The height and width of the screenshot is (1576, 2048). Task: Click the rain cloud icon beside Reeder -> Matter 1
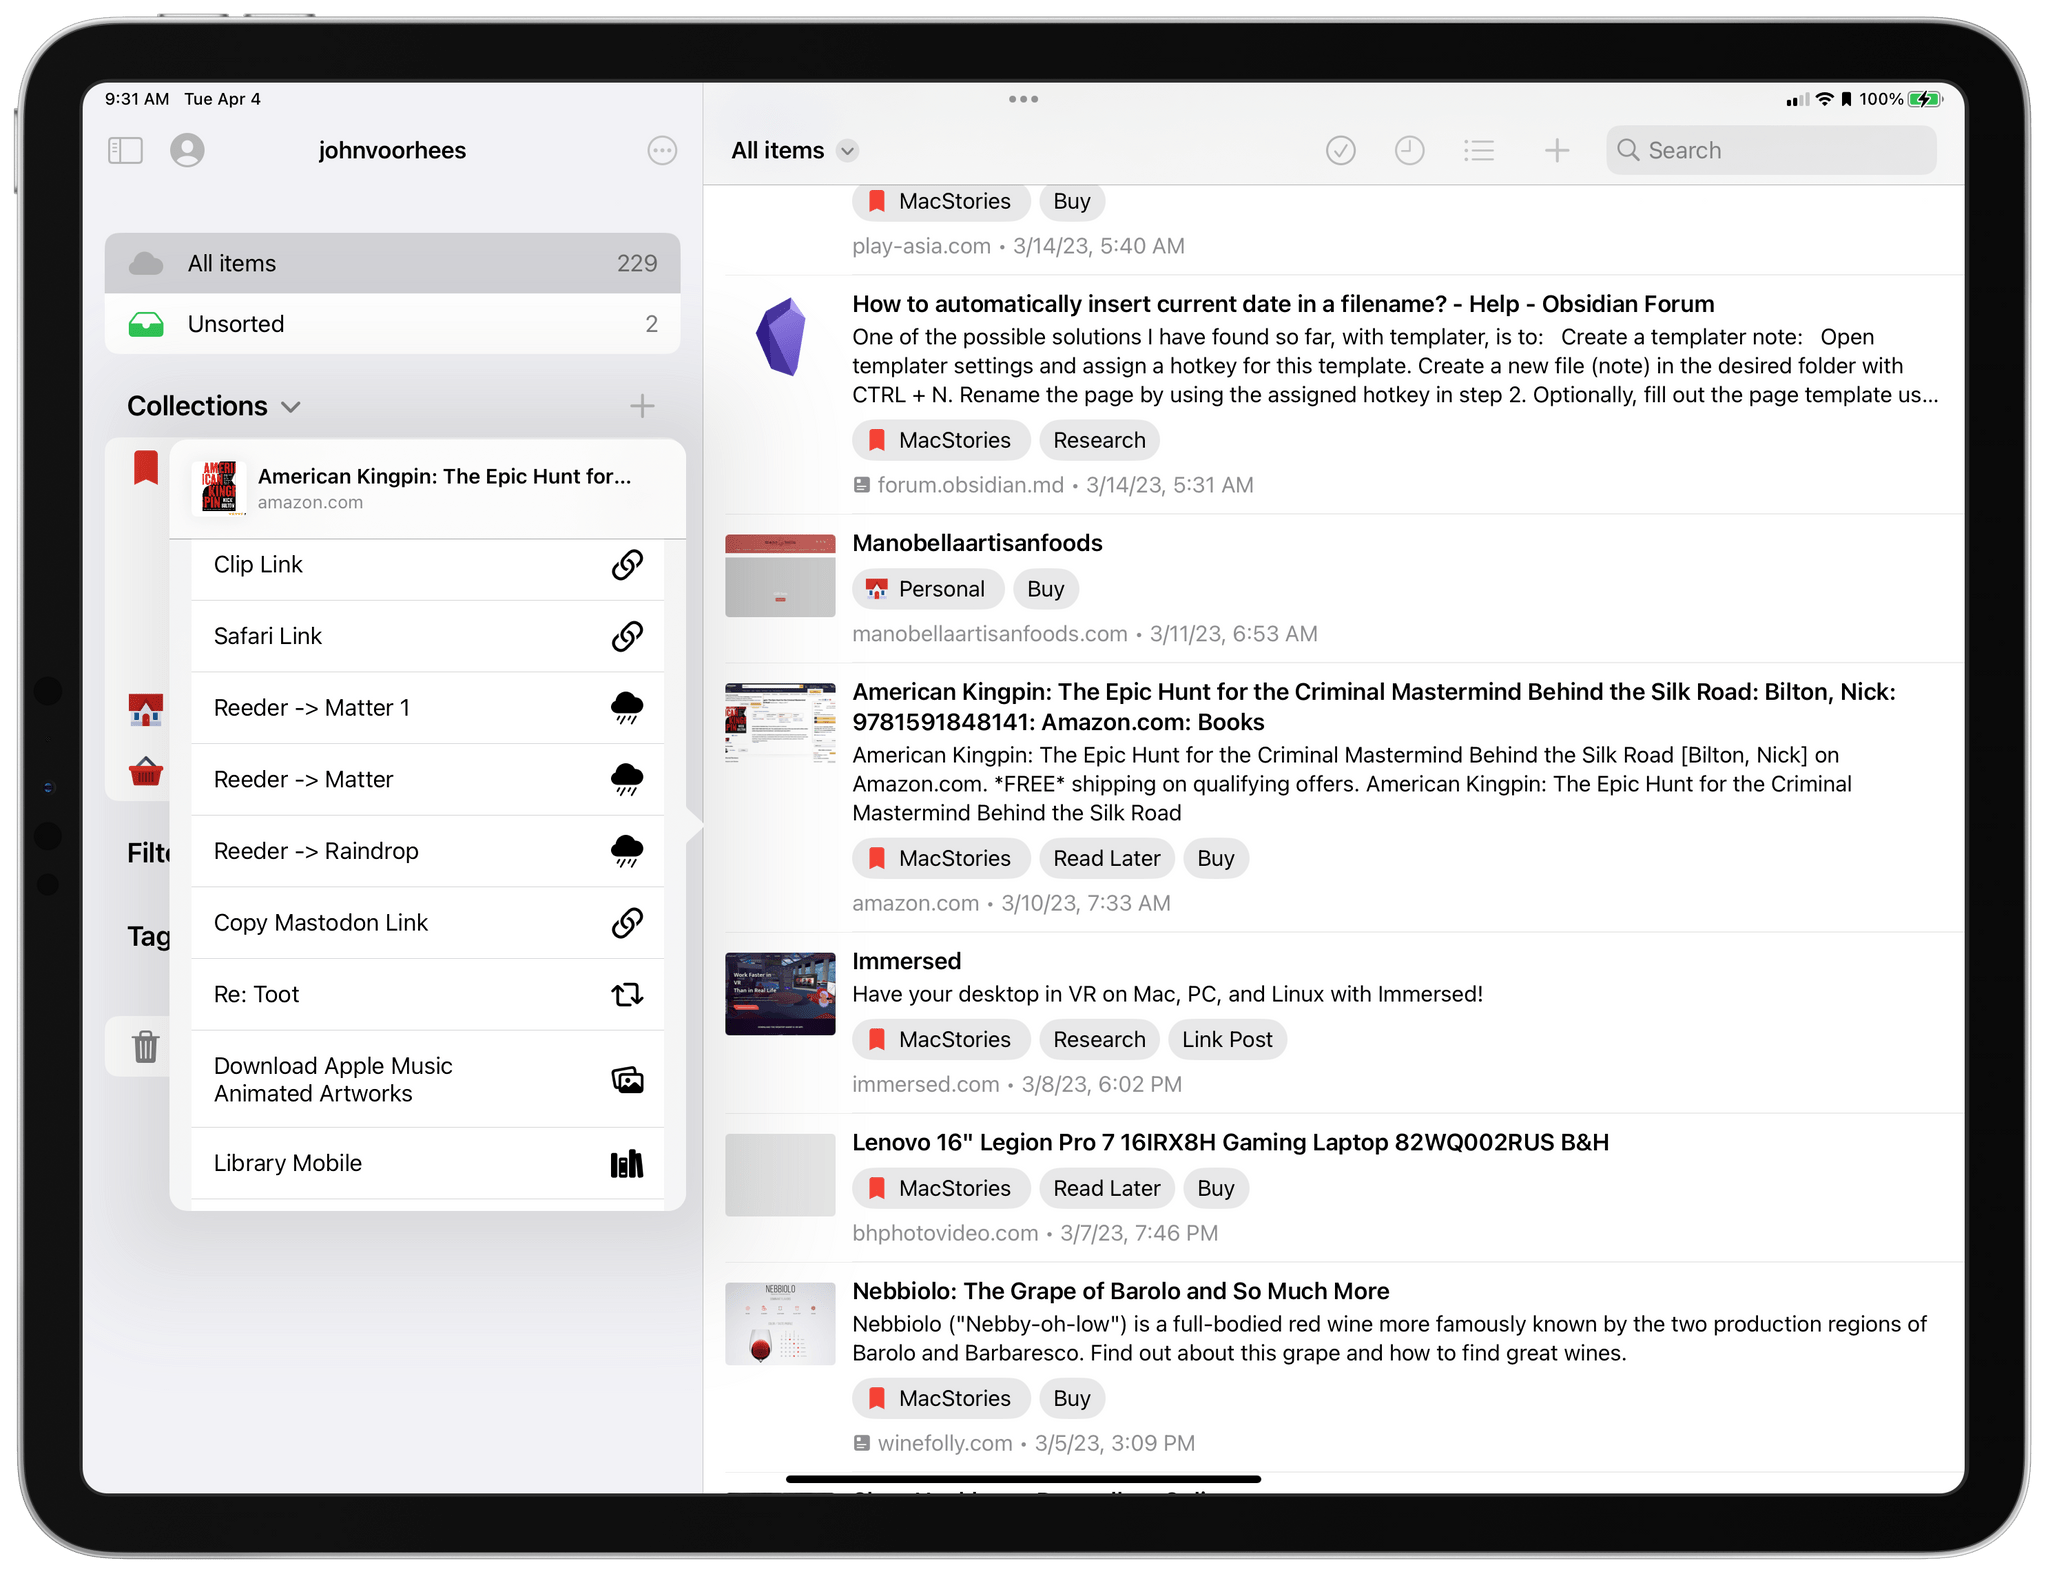[627, 708]
